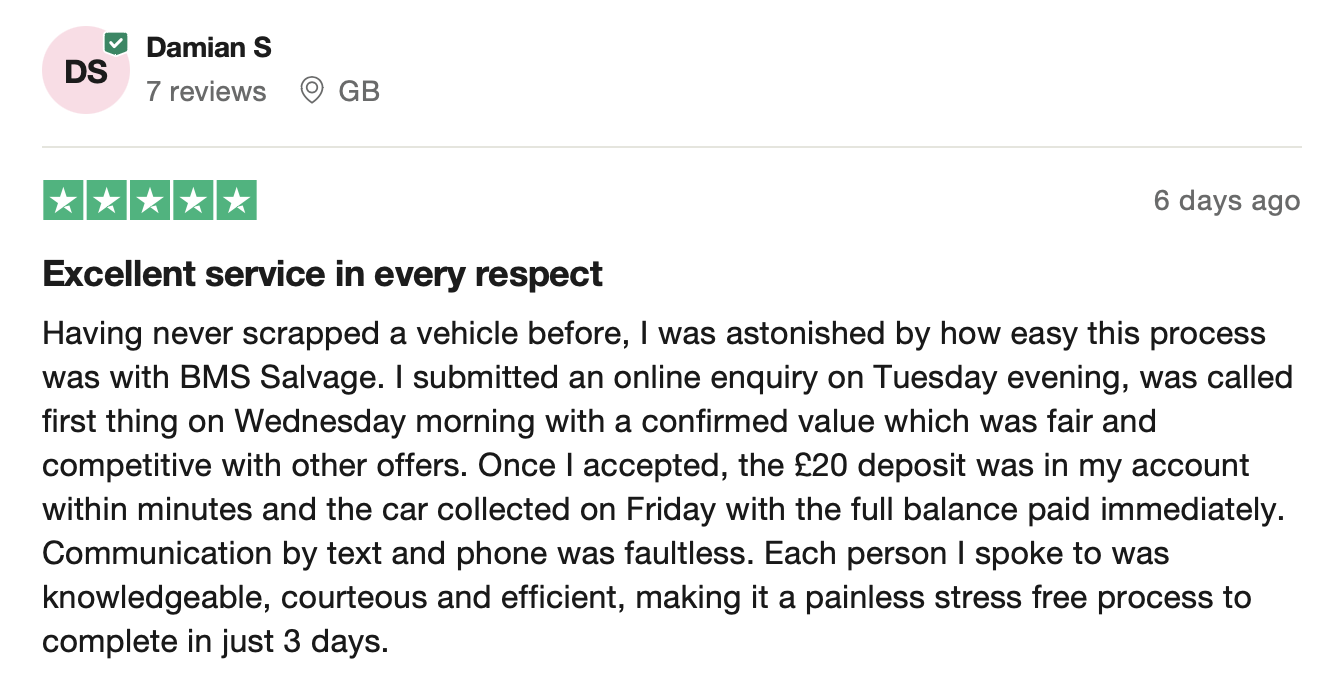Select the first green rating star
The image size is (1336, 678).
64,201
